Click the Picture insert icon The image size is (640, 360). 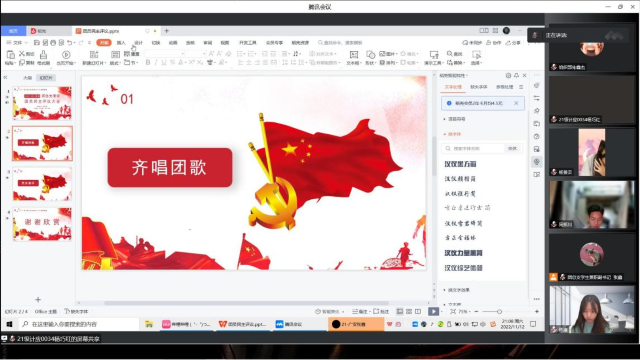382,53
